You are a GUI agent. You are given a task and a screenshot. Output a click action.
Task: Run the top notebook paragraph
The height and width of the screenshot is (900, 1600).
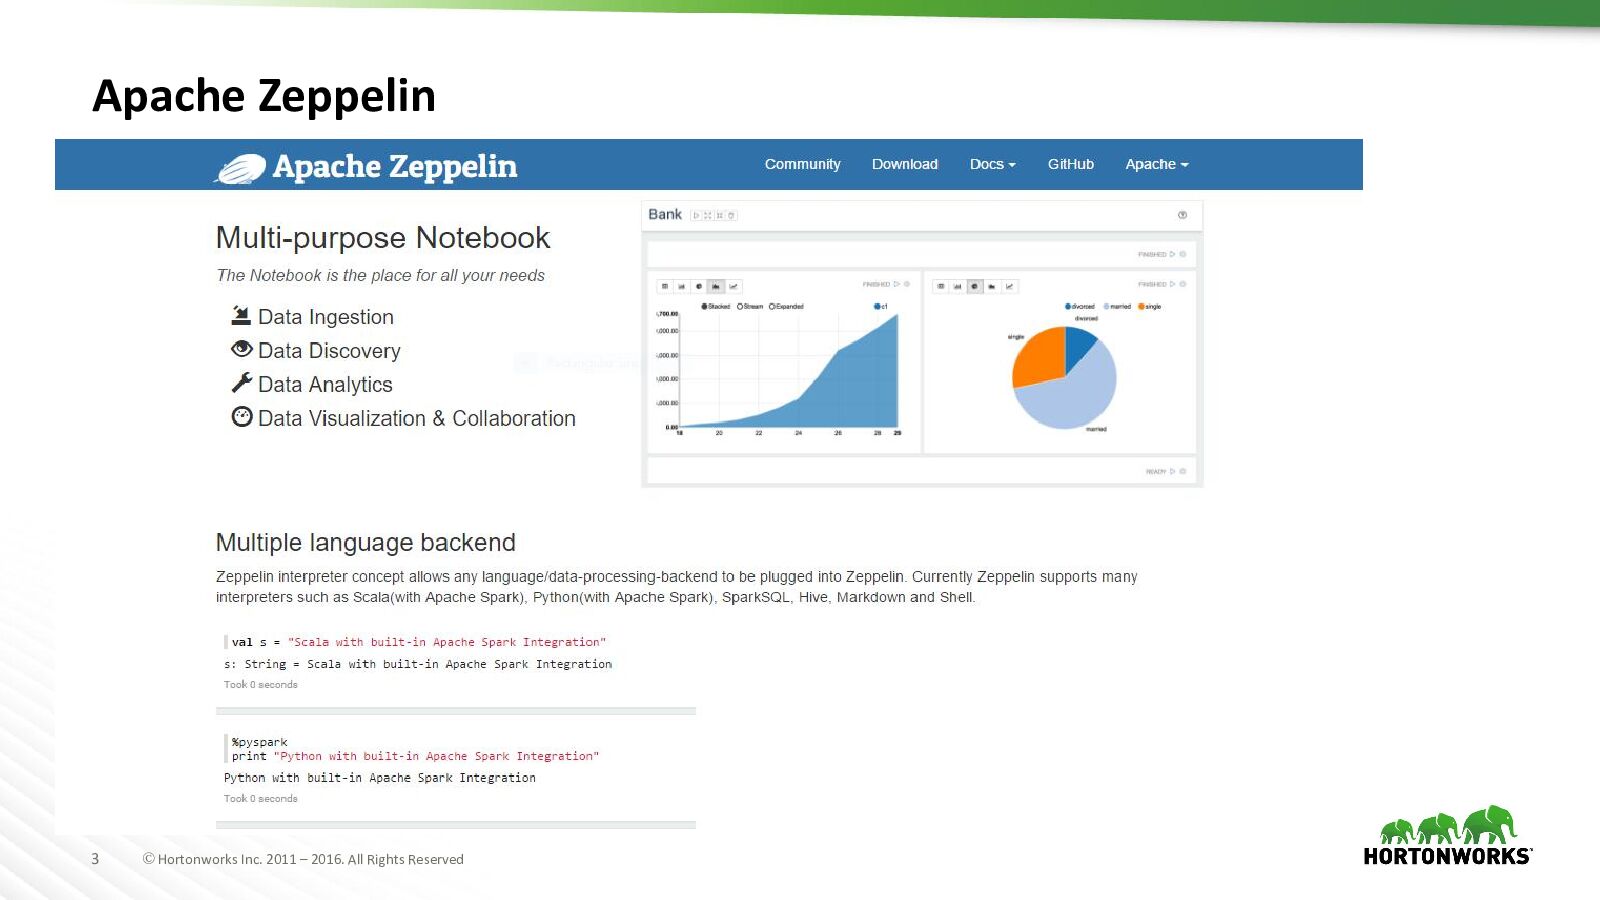(x=1173, y=254)
